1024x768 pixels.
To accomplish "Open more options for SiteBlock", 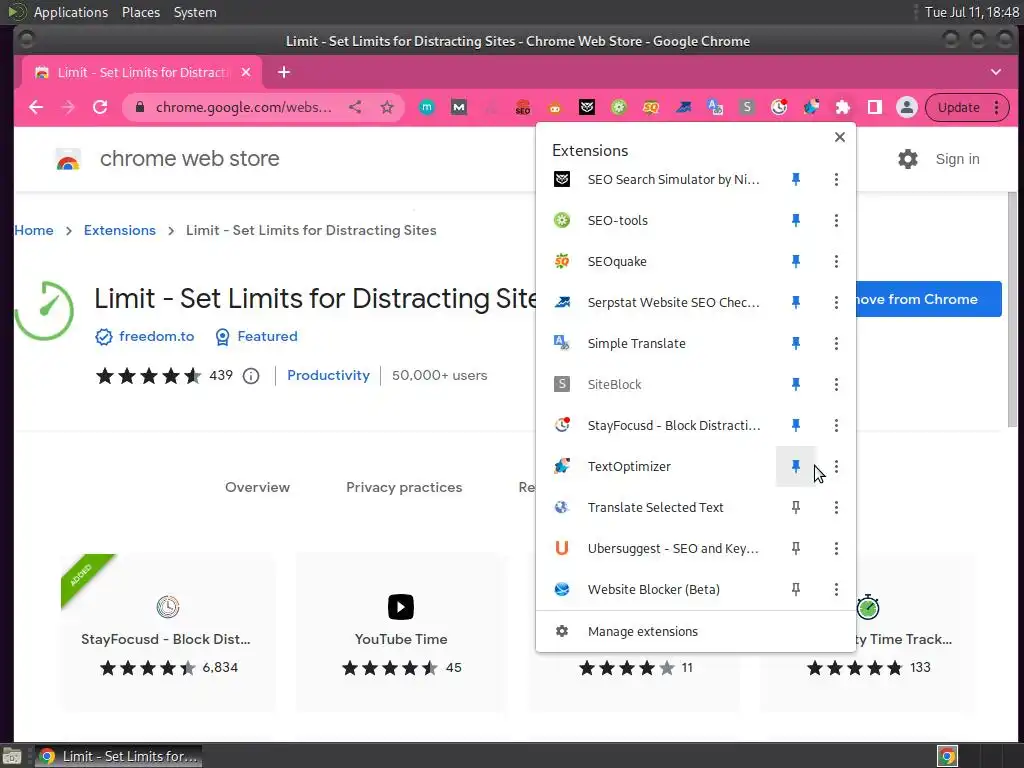I will coord(836,384).
